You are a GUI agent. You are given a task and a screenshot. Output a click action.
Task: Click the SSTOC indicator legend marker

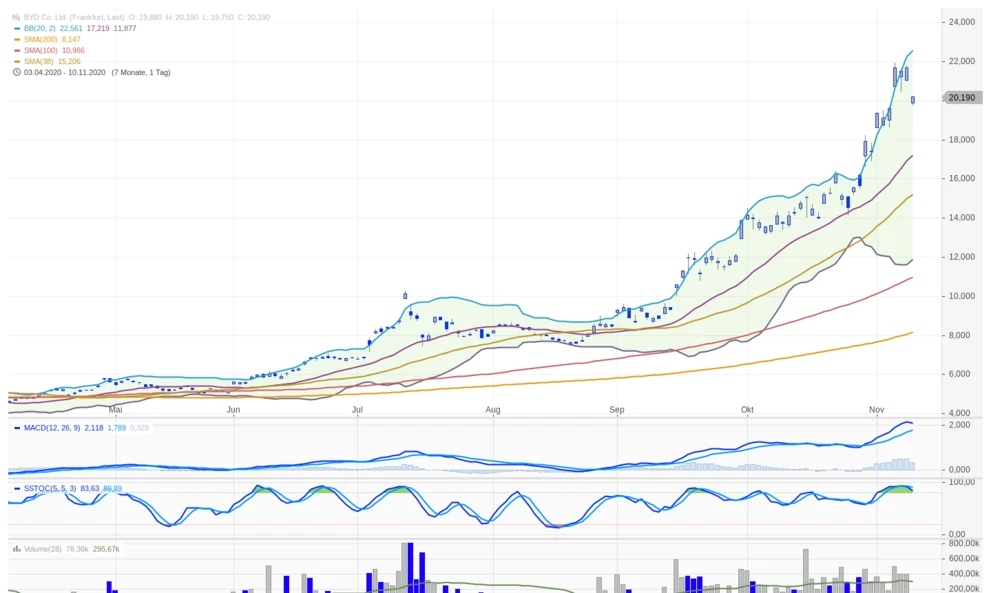coord(16,488)
